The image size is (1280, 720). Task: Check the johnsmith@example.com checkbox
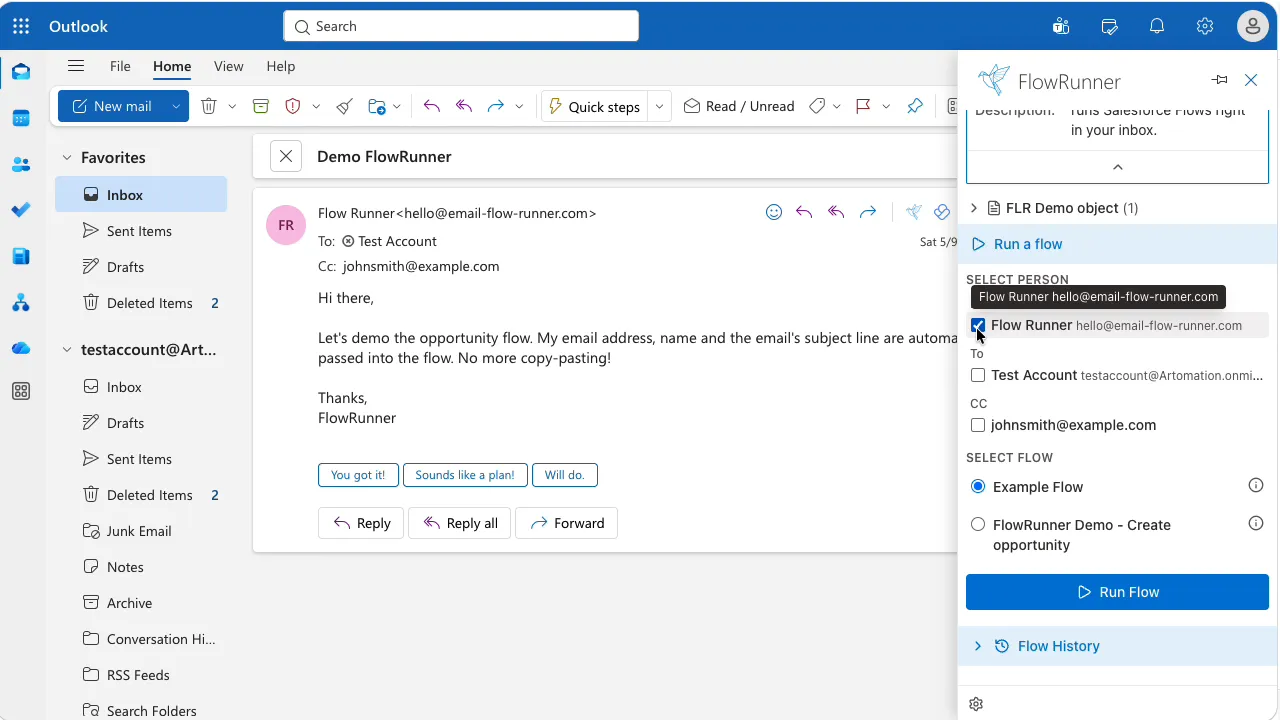pyautogui.click(x=978, y=425)
